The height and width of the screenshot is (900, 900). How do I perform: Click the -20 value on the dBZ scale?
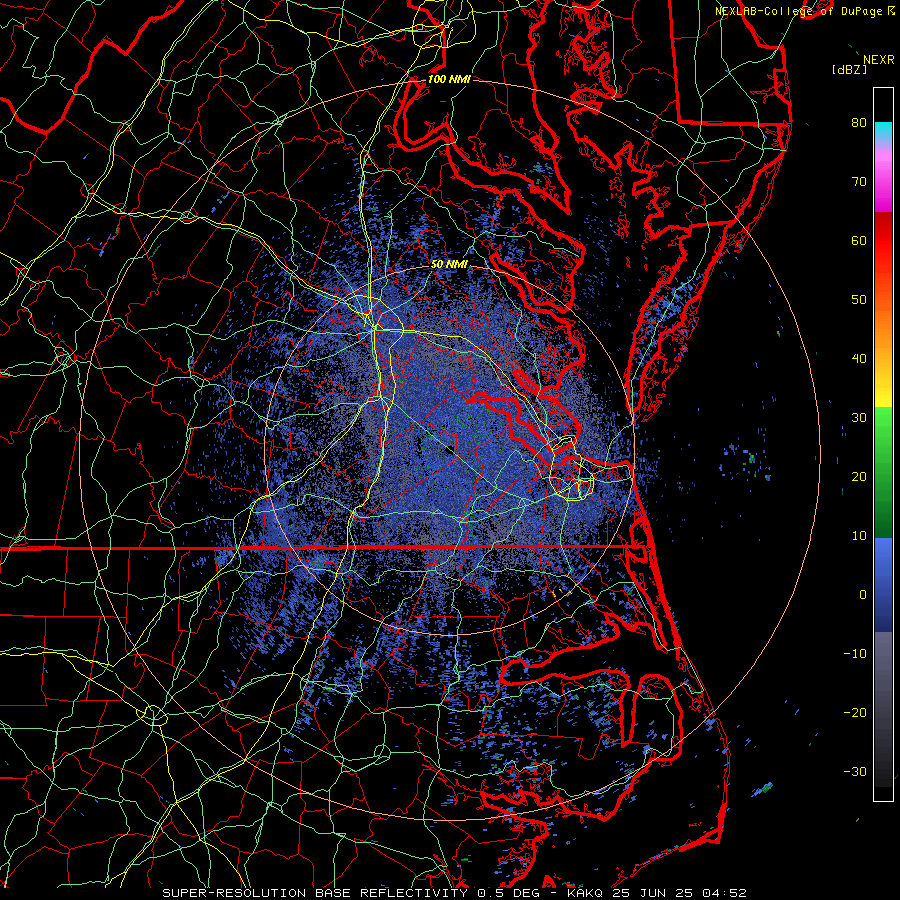click(x=855, y=713)
